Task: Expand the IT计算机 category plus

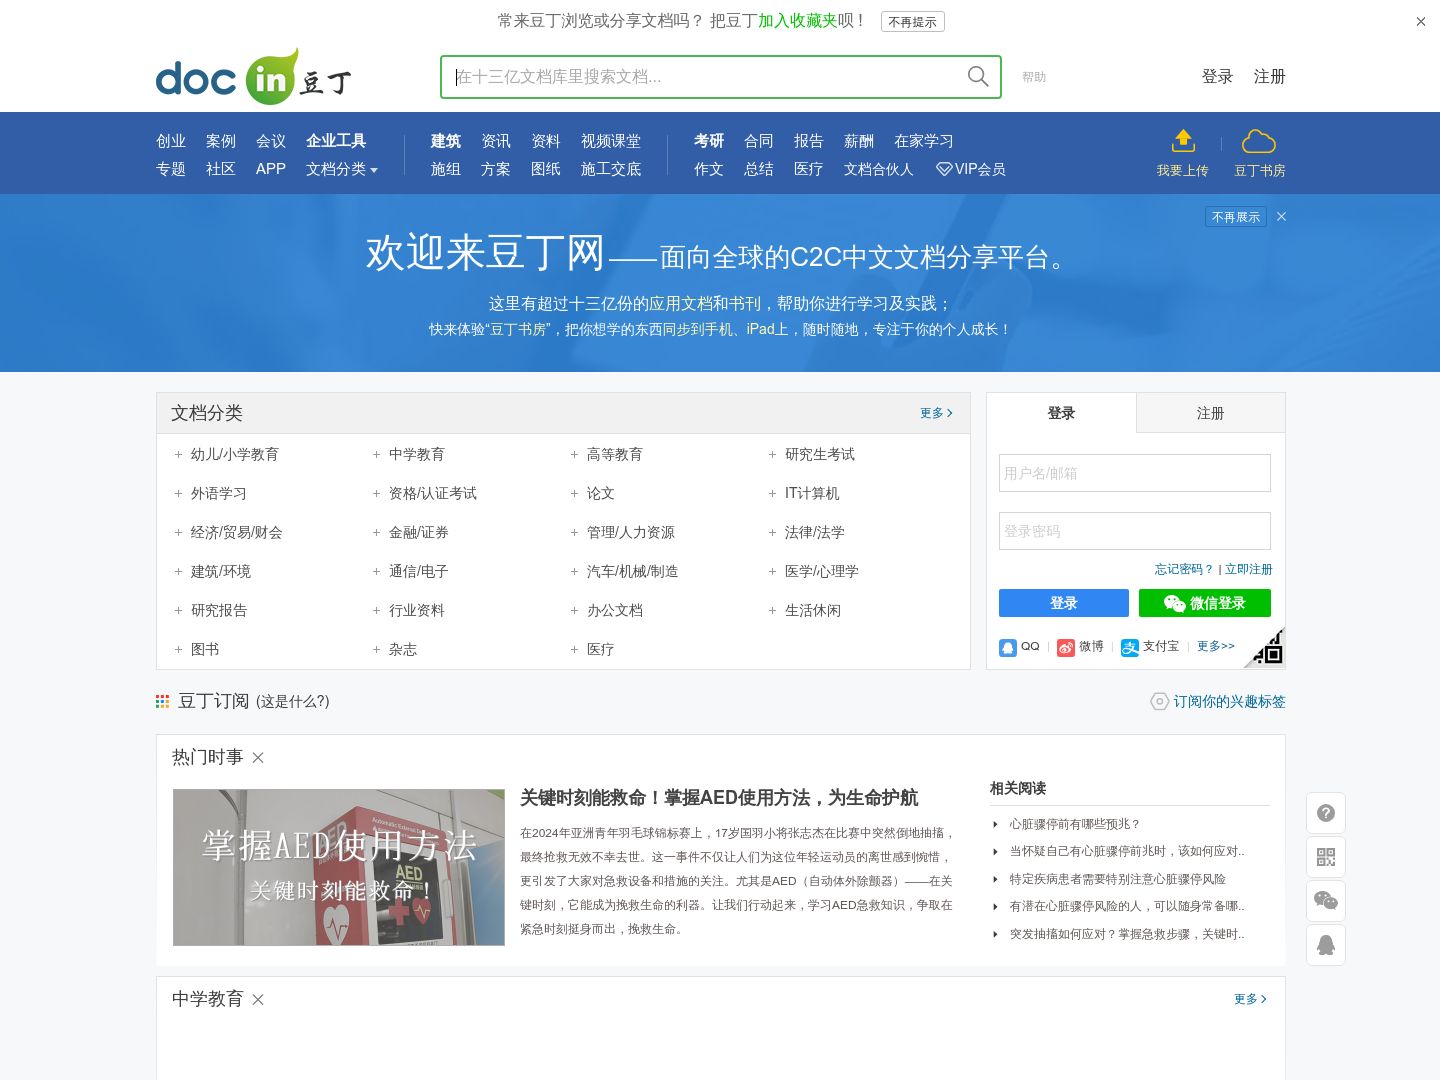Action: click(773, 494)
